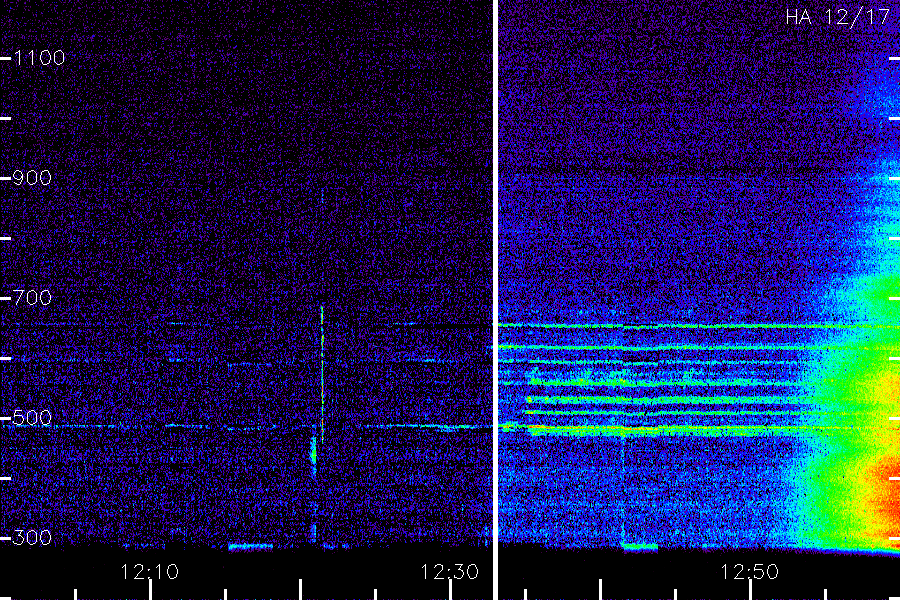Click the 700 frequency axis label
900x600 pixels.
coord(32,298)
